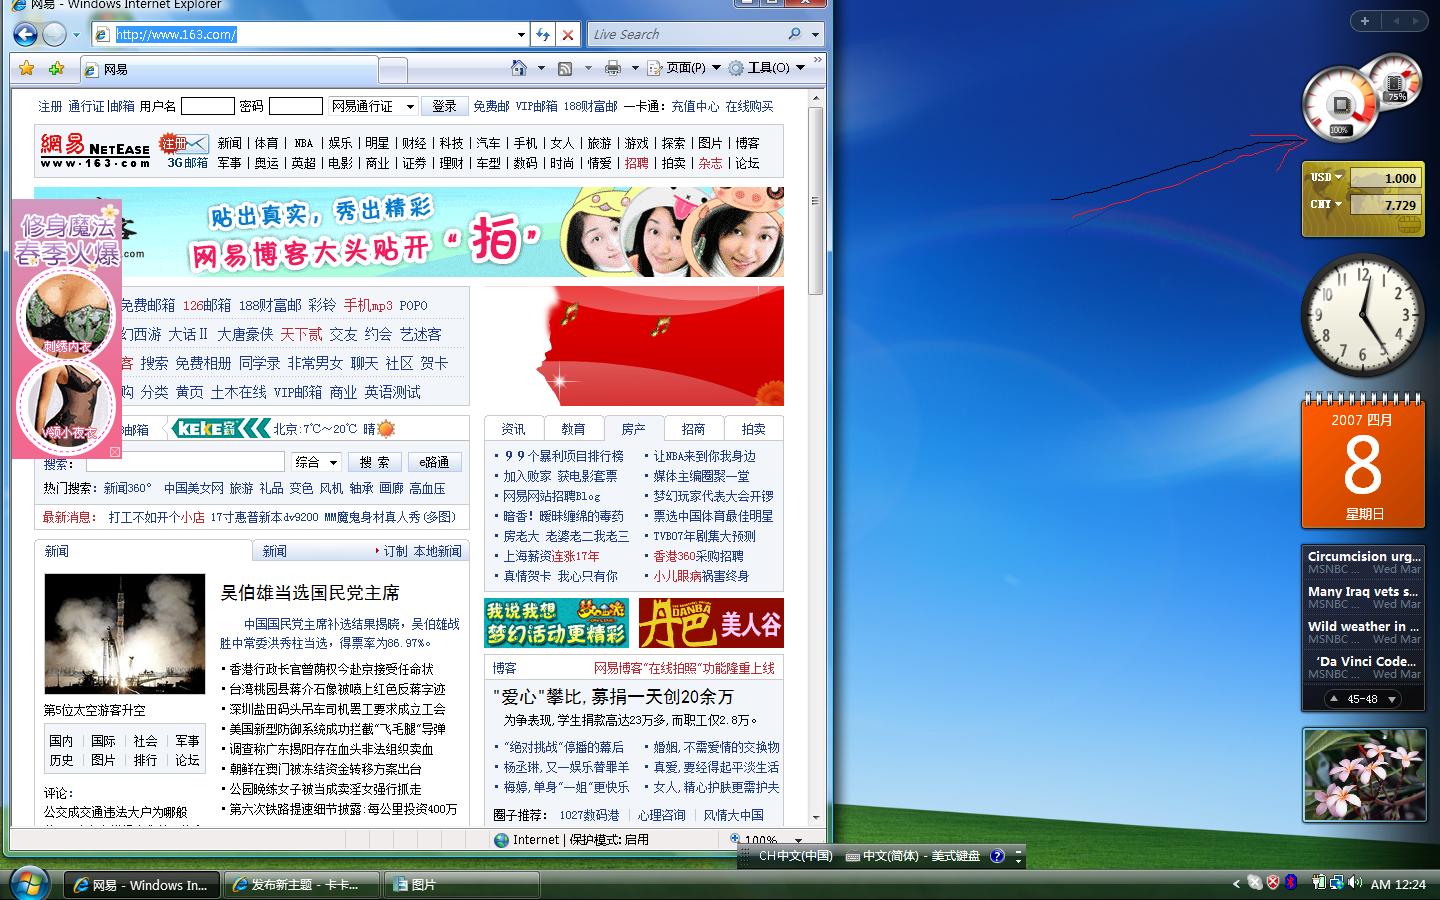This screenshot has width=1440, height=900.
Task: Show hidden tray icons chevron
Action: pos(1236,883)
